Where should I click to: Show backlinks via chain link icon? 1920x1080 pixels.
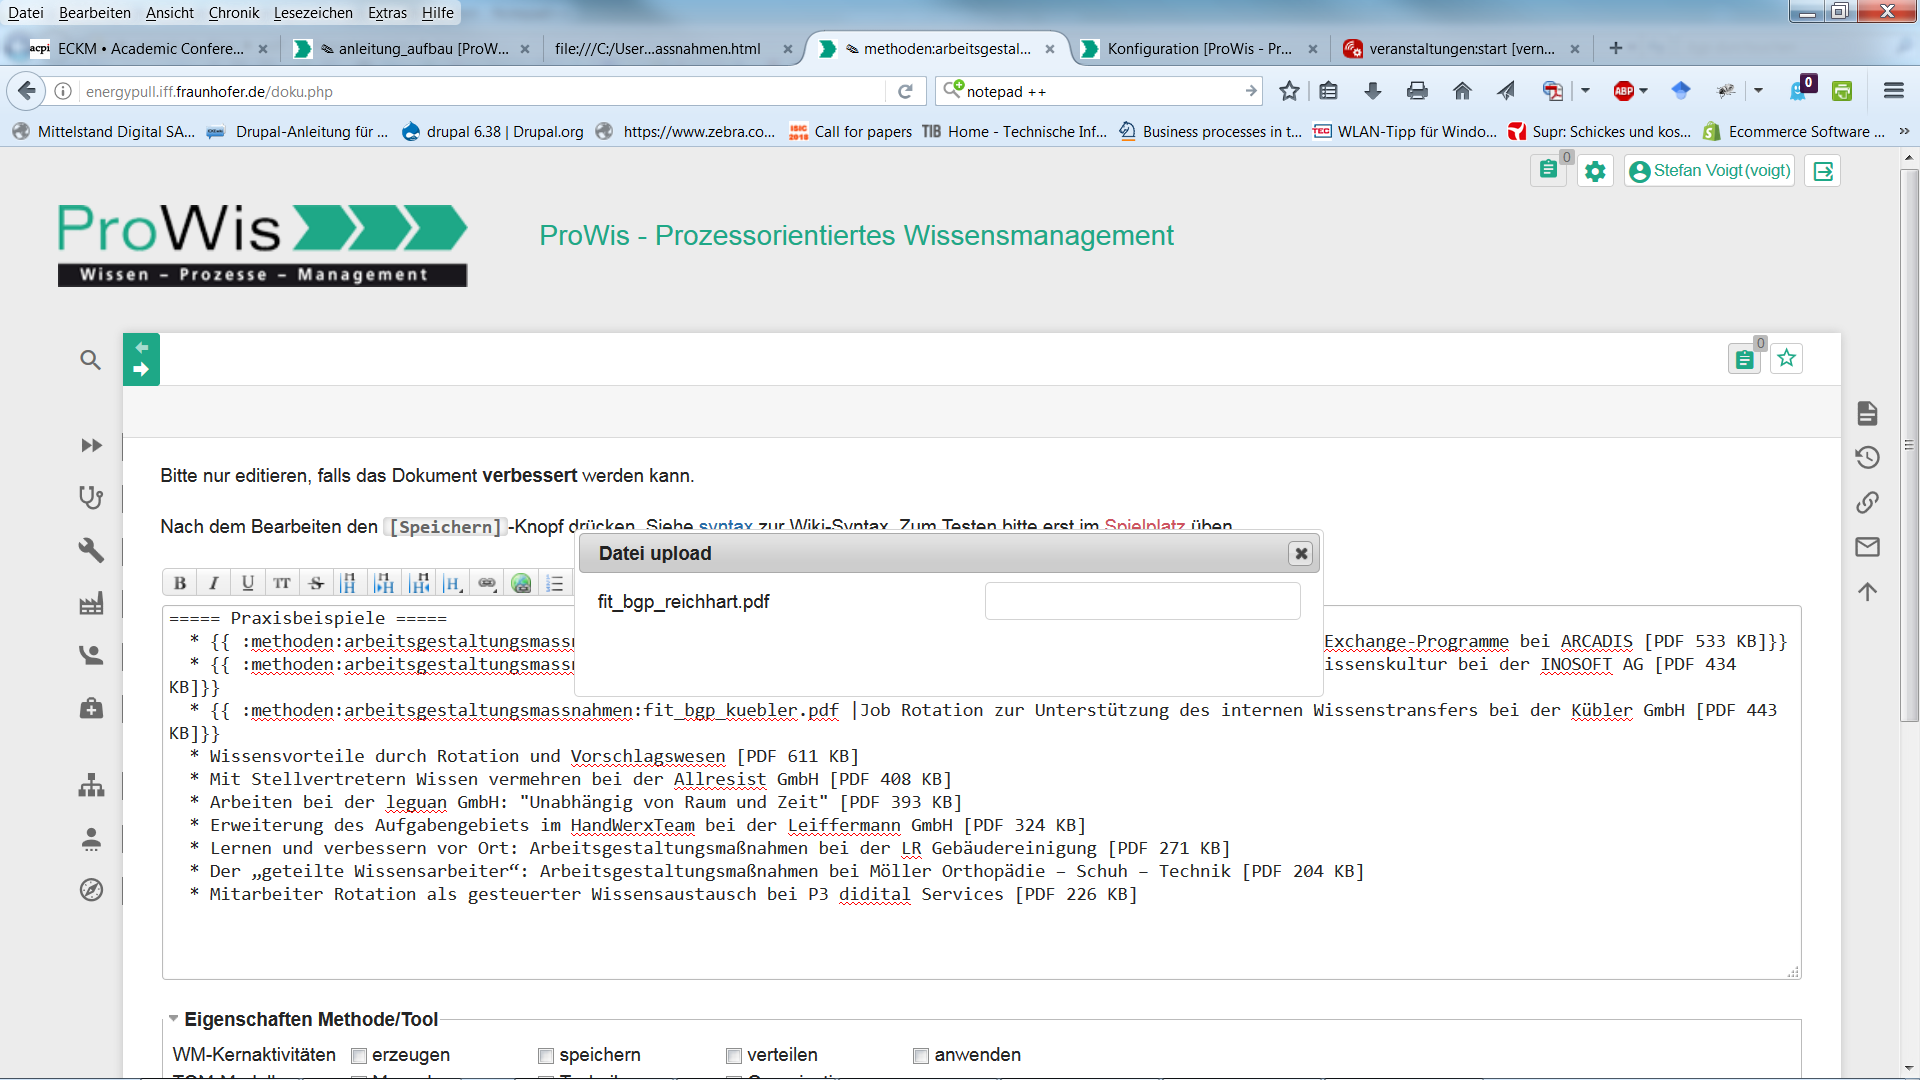[x=1867, y=502]
